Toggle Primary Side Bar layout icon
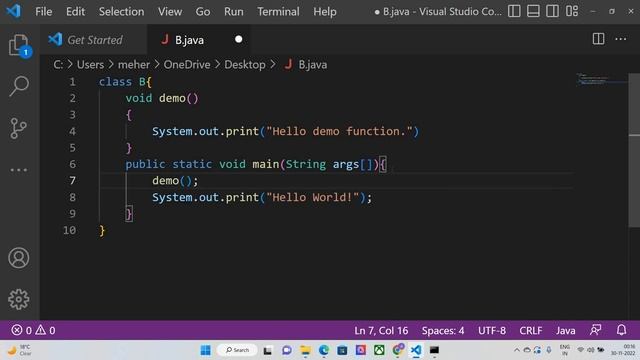The width and height of the screenshot is (640, 360). coord(514,11)
